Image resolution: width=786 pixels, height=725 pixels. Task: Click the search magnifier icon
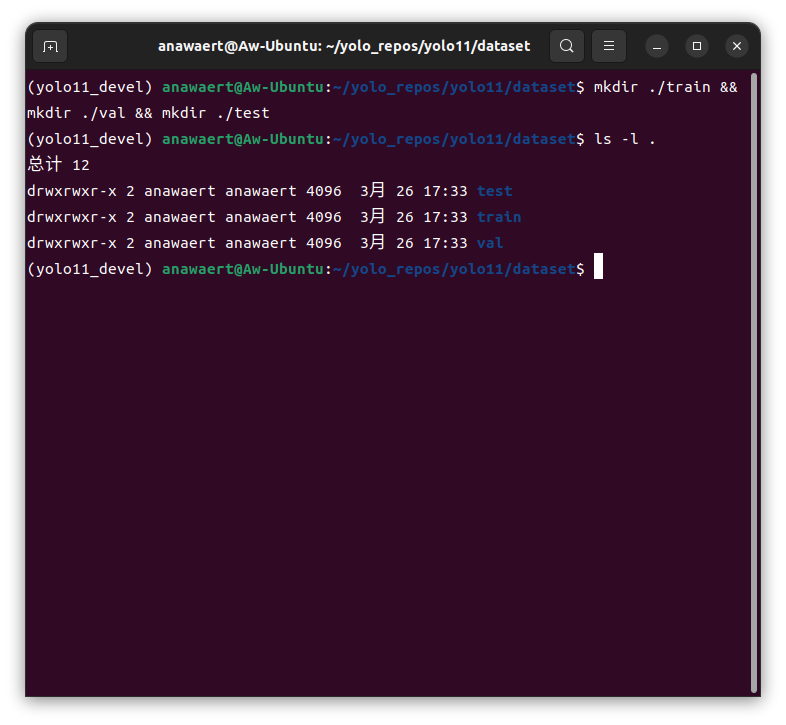567,46
